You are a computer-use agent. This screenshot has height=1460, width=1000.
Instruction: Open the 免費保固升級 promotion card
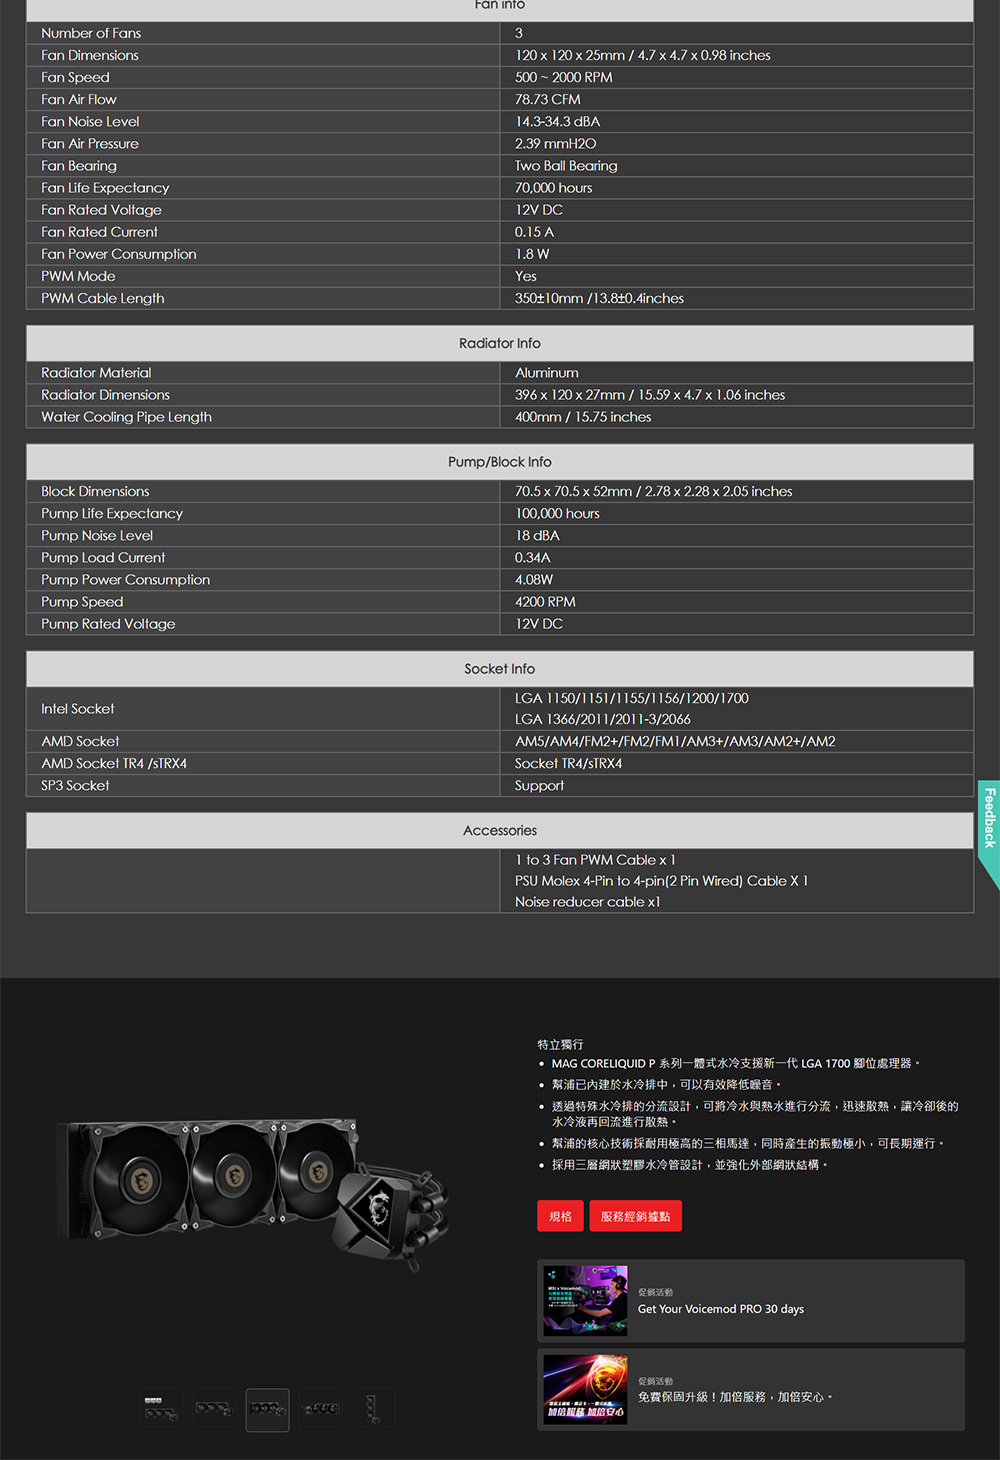(x=751, y=1390)
